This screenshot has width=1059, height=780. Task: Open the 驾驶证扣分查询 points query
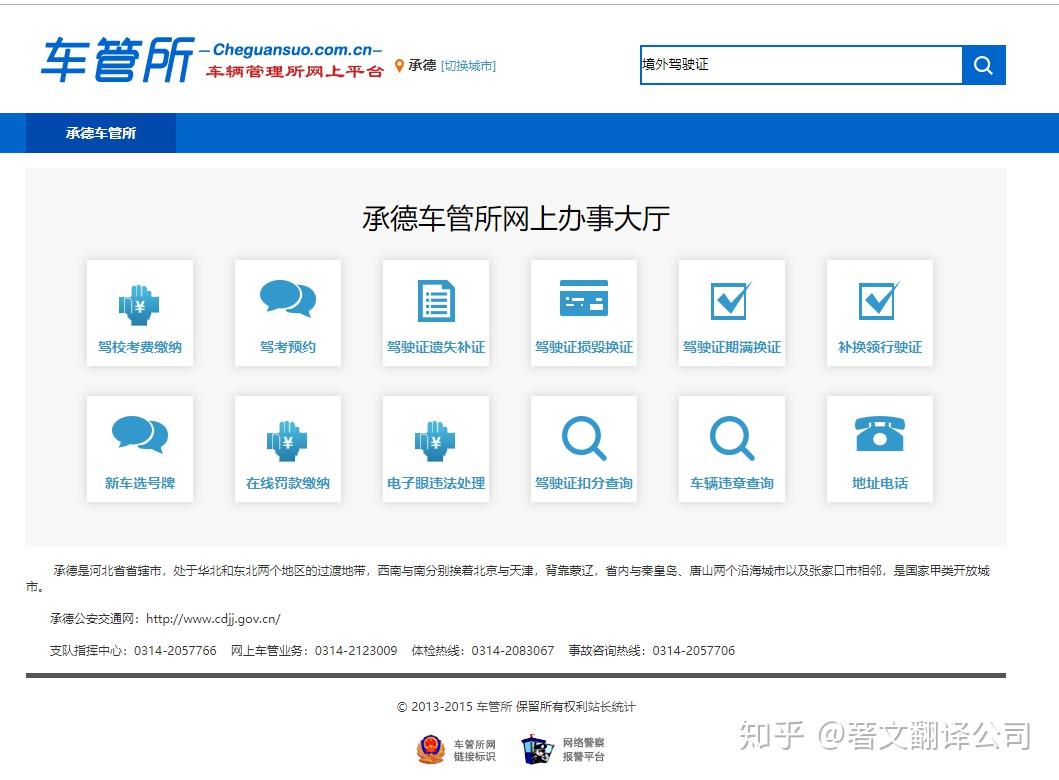click(x=583, y=448)
